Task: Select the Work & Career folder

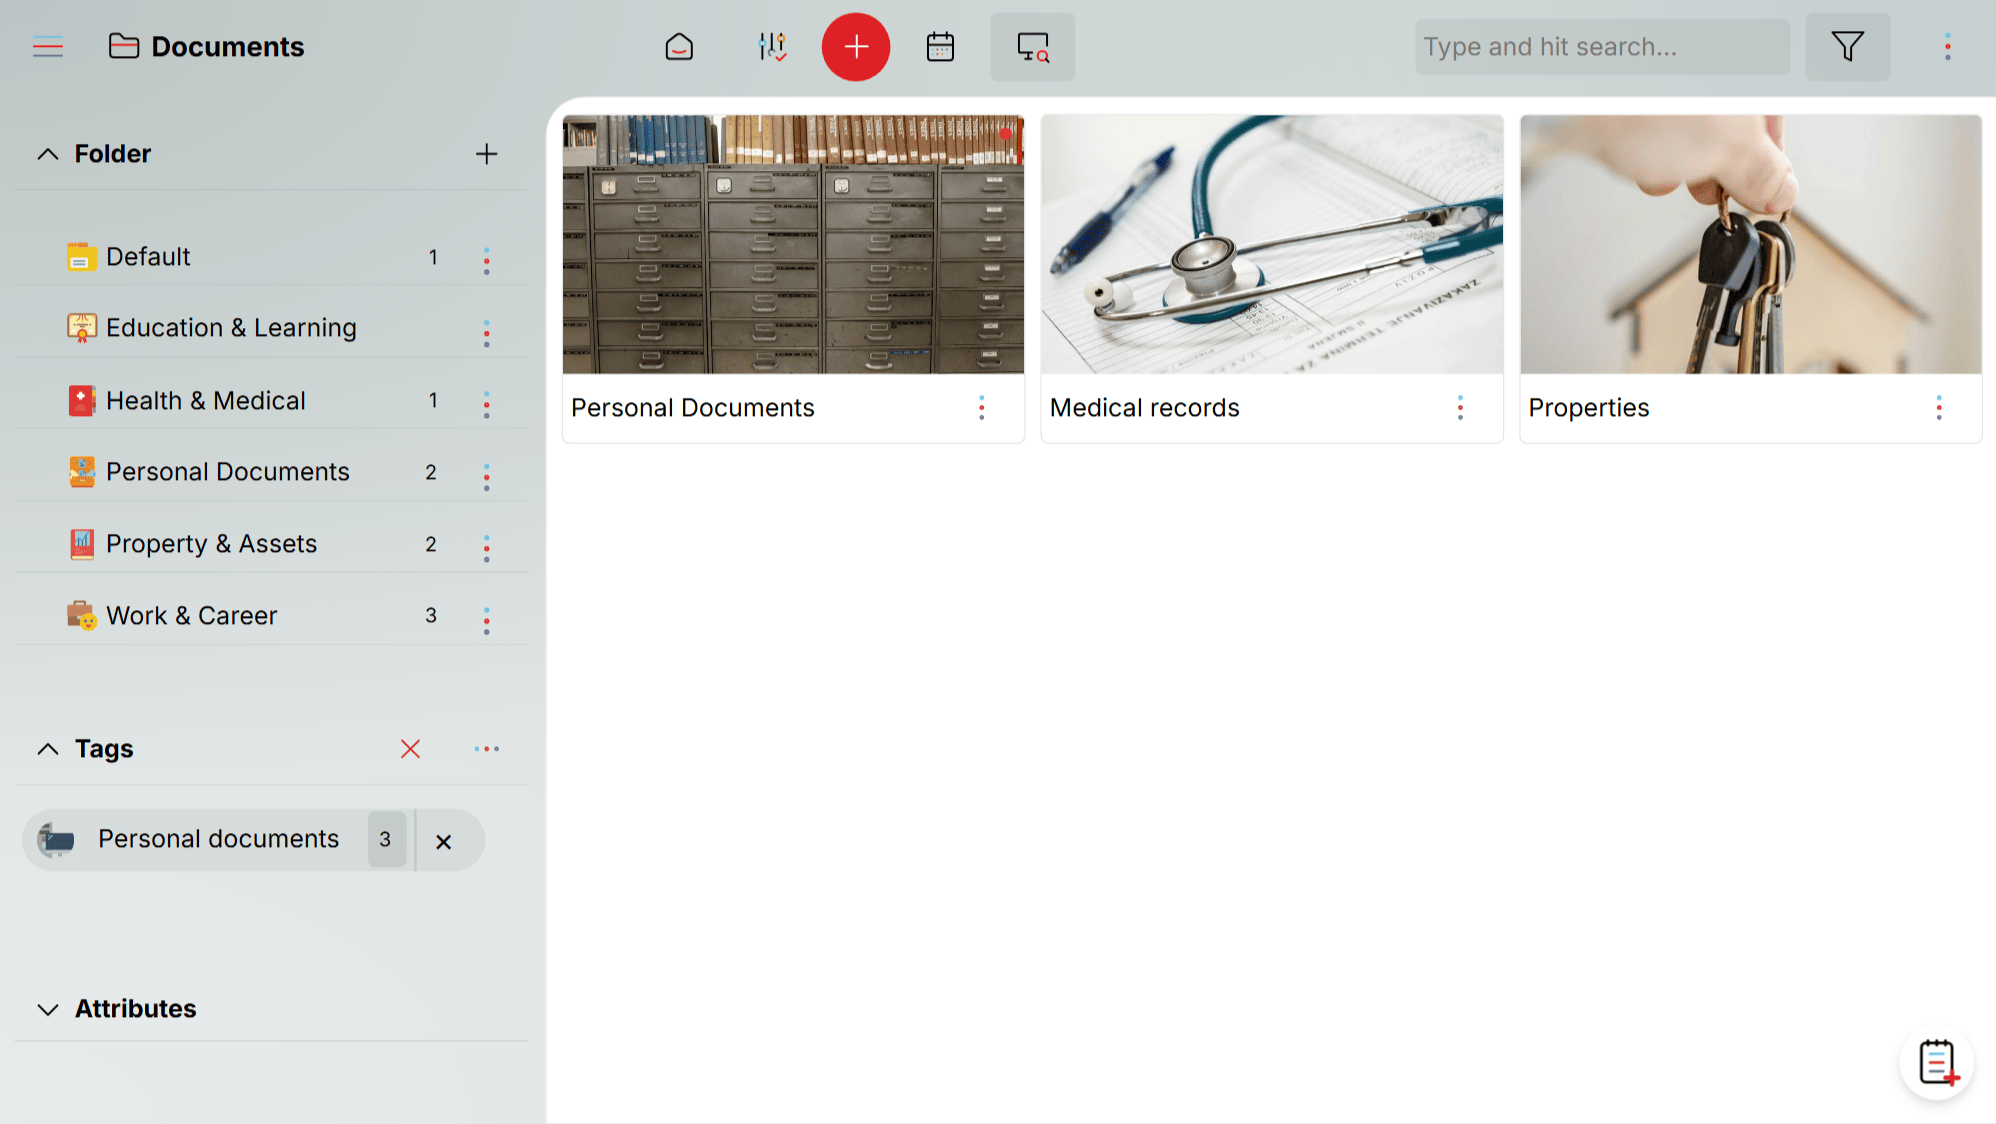Action: 191,615
